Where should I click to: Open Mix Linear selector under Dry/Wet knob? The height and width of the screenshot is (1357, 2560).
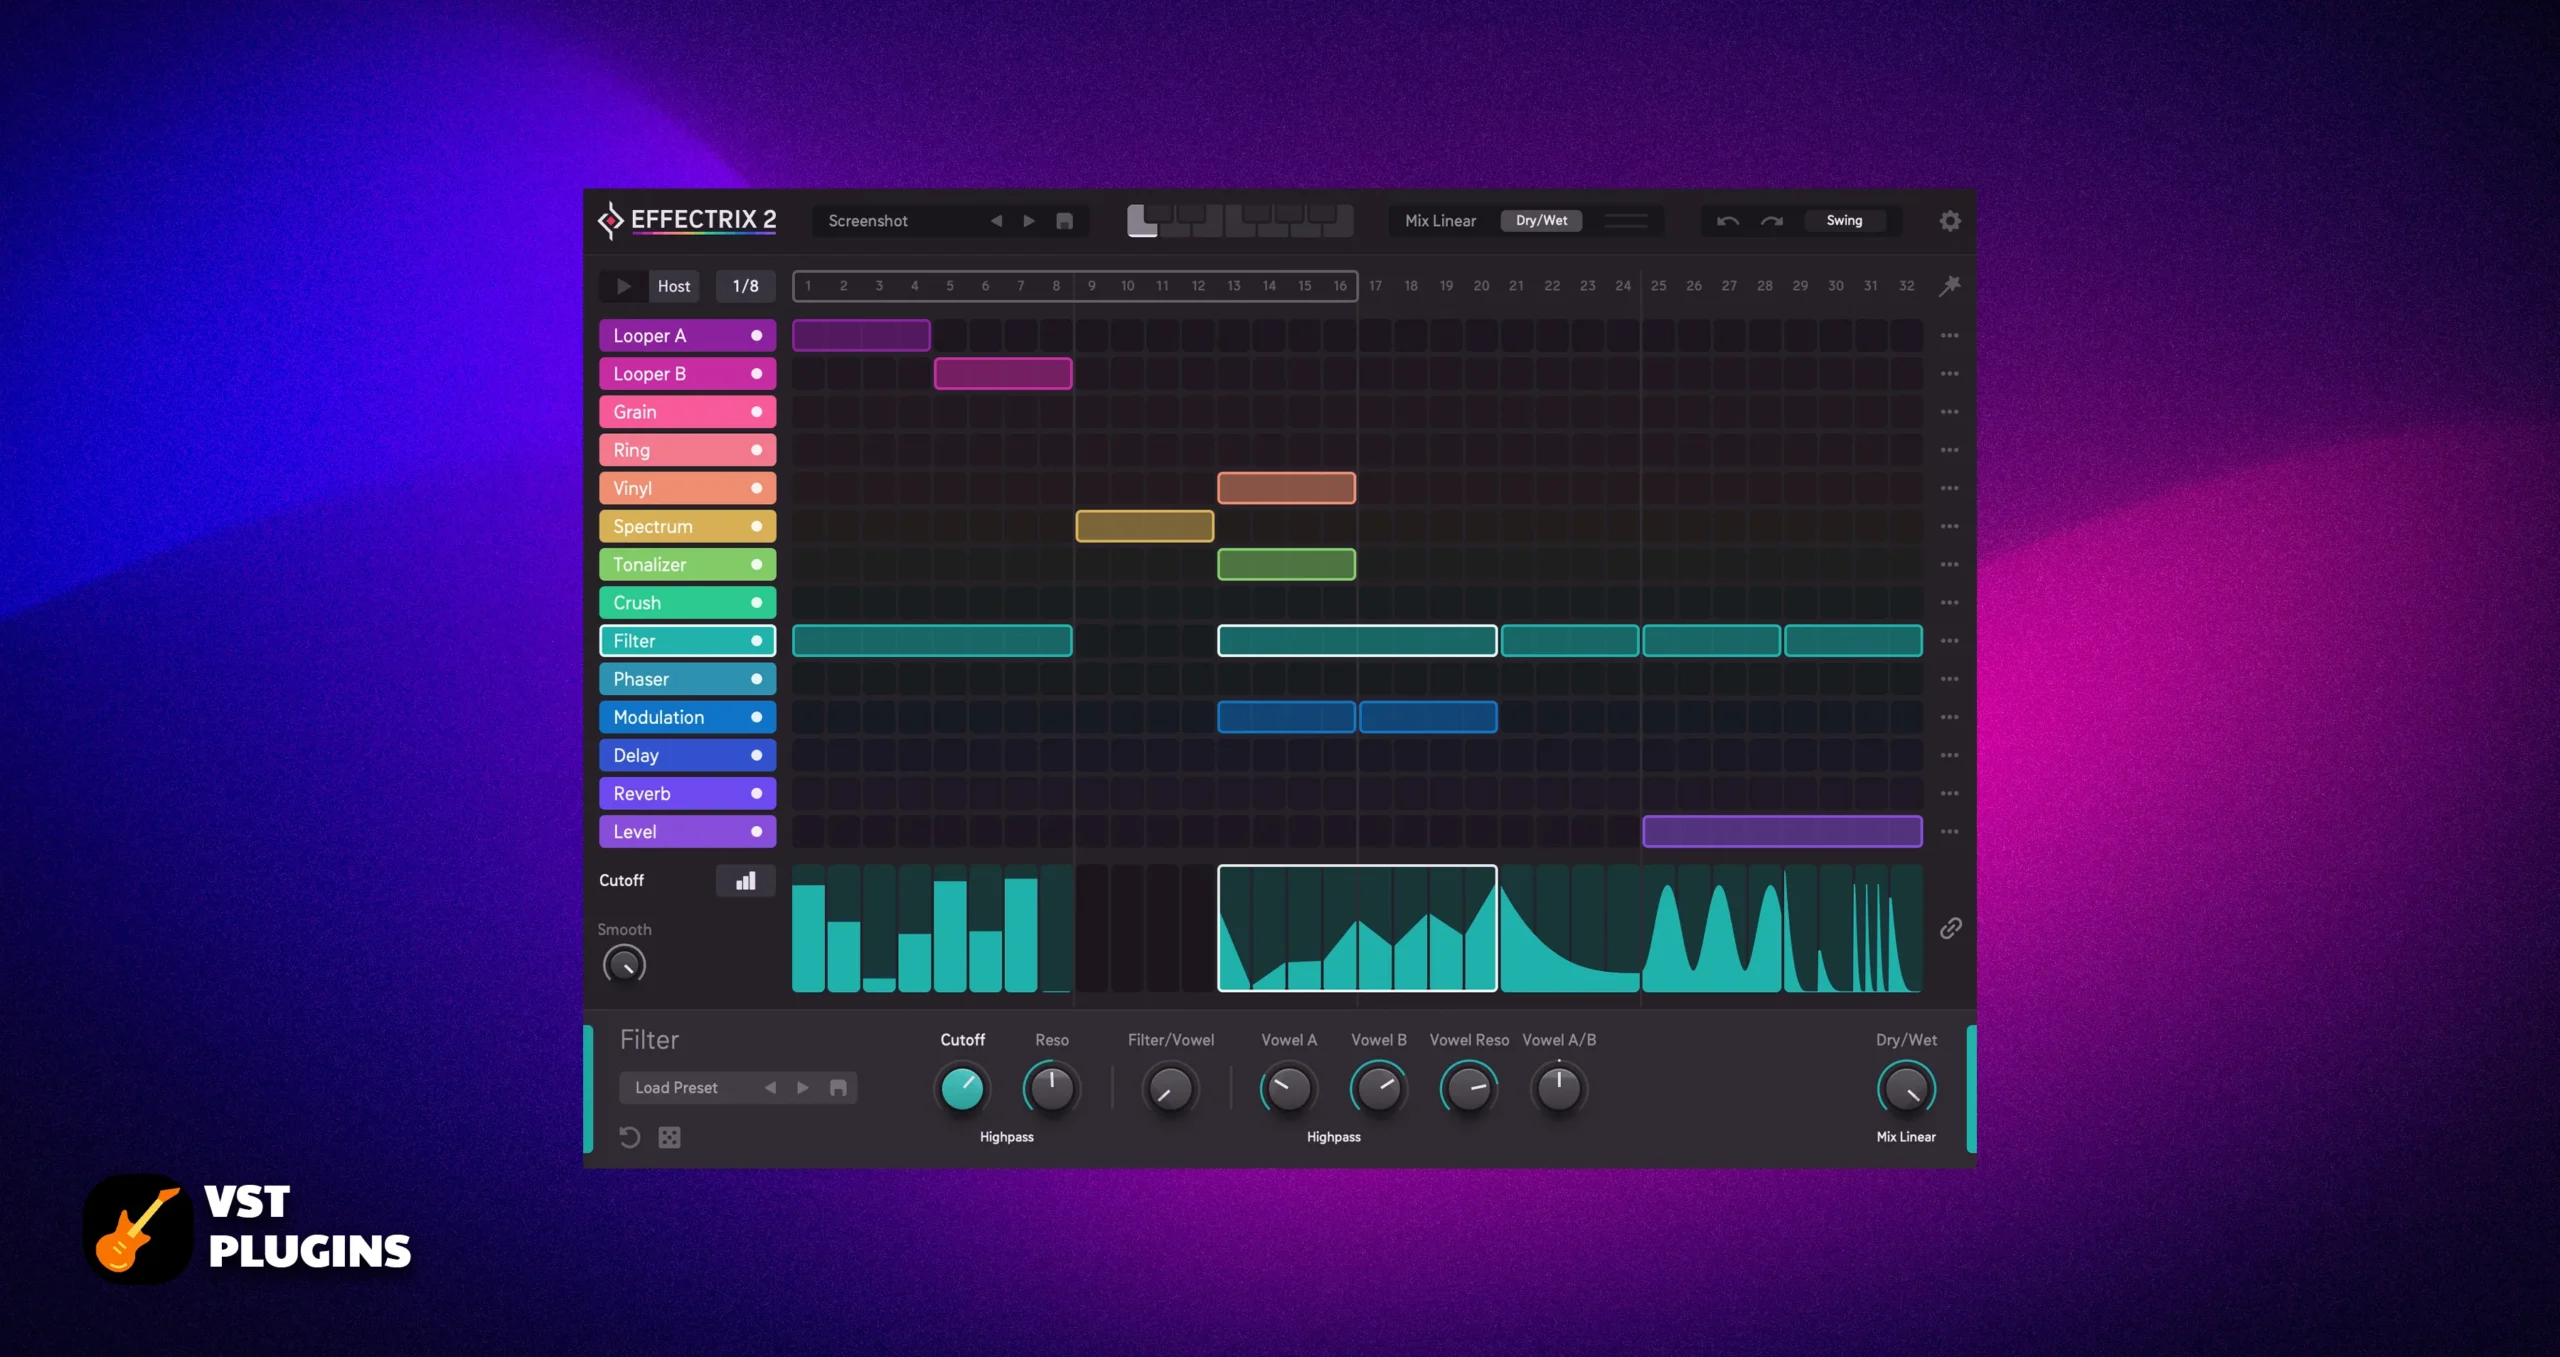1905,1137
